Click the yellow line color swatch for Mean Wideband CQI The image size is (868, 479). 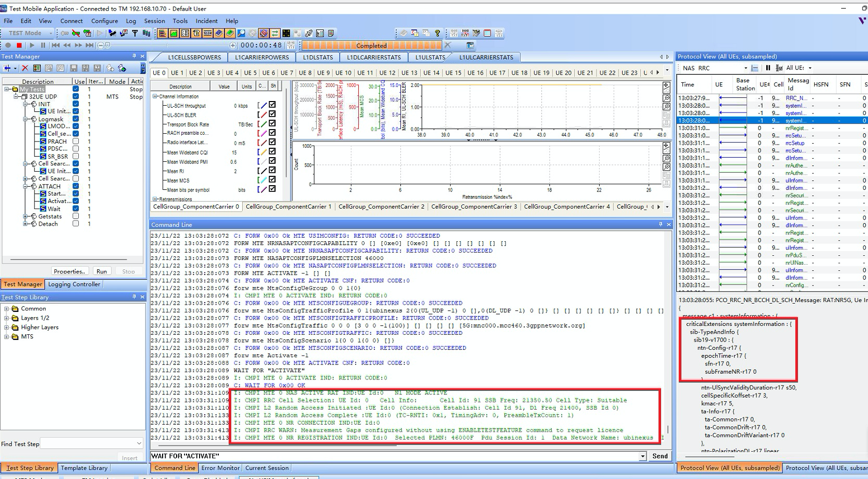[x=264, y=152]
